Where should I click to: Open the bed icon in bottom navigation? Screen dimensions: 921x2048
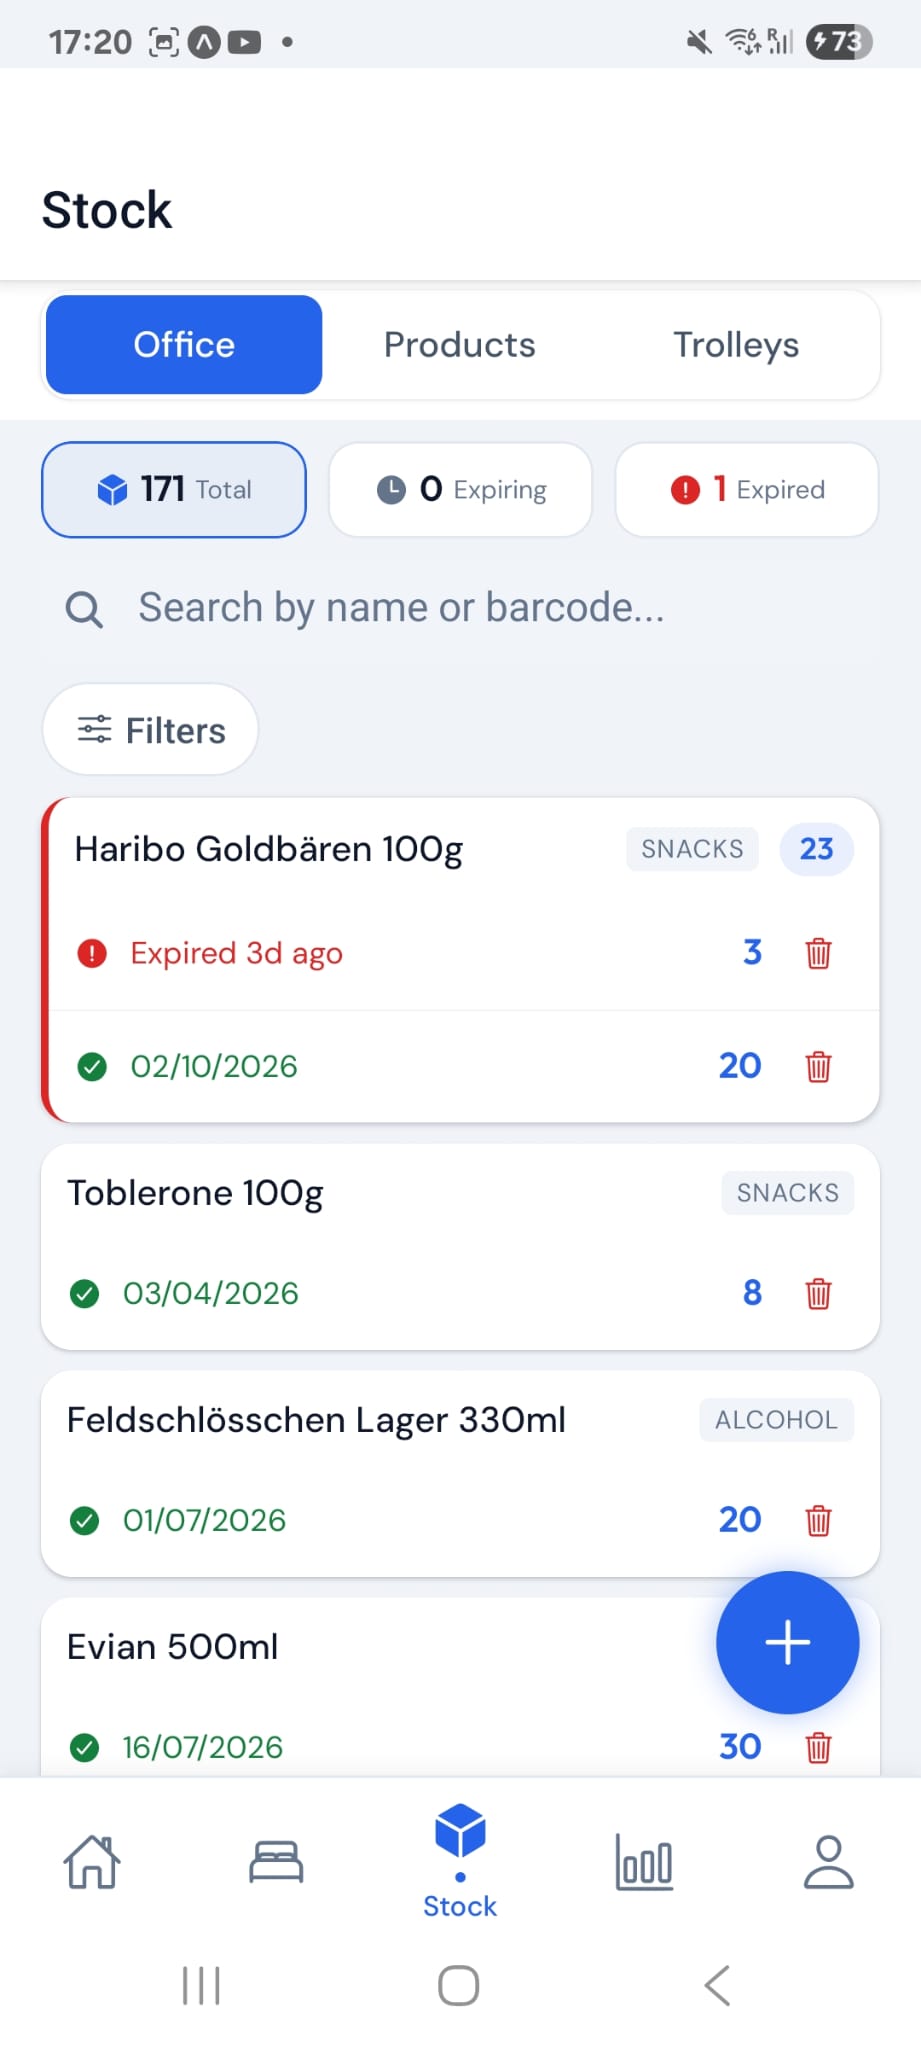pos(276,1862)
